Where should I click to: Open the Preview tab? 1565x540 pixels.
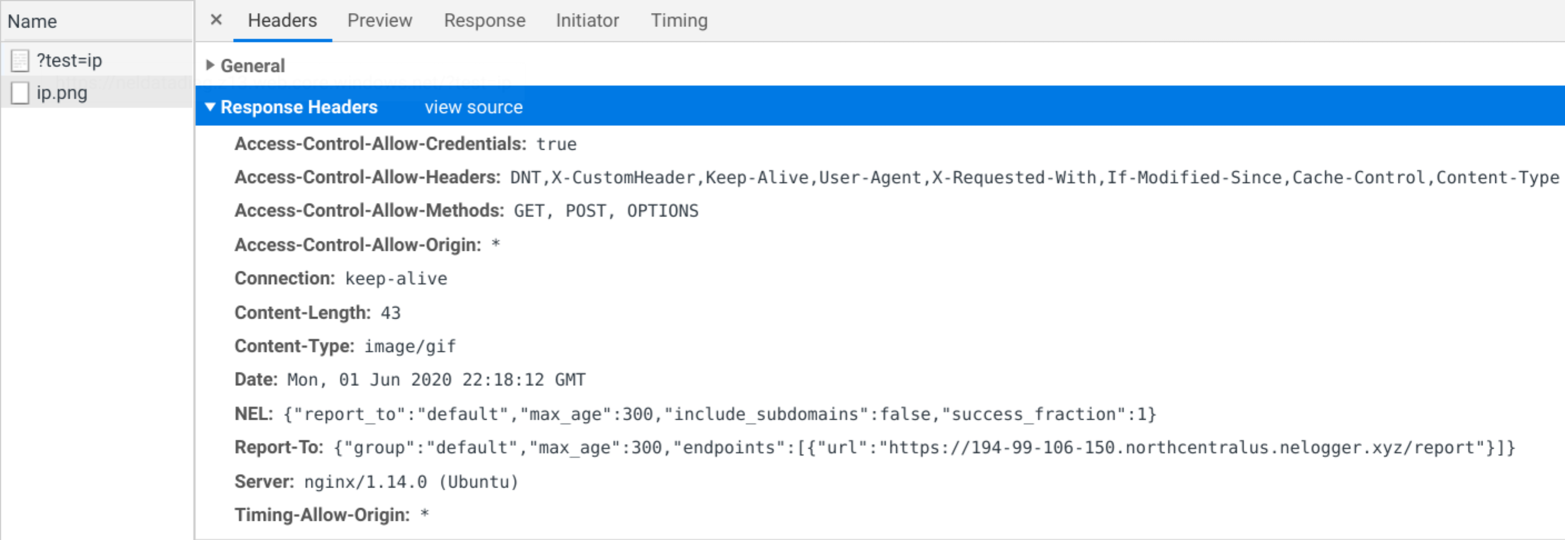380,20
